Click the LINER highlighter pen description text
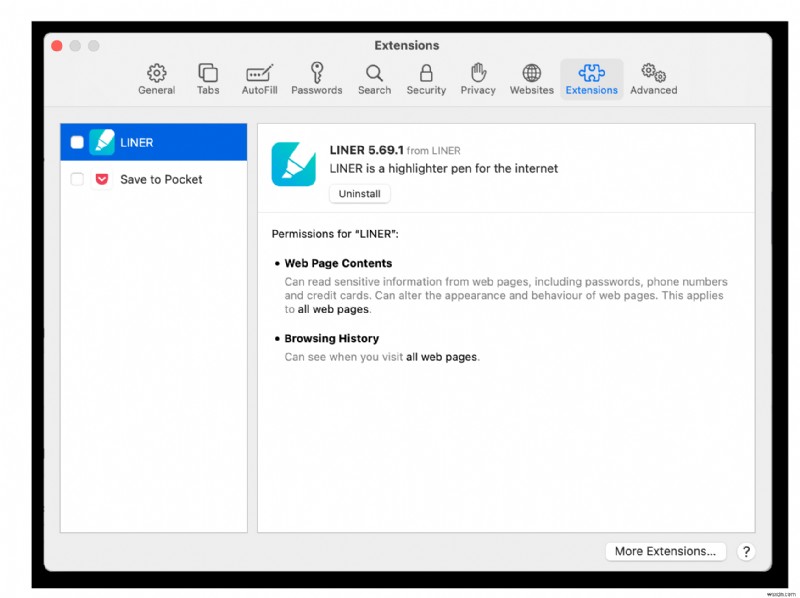The height and width of the screenshot is (598, 800). pos(444,169)
